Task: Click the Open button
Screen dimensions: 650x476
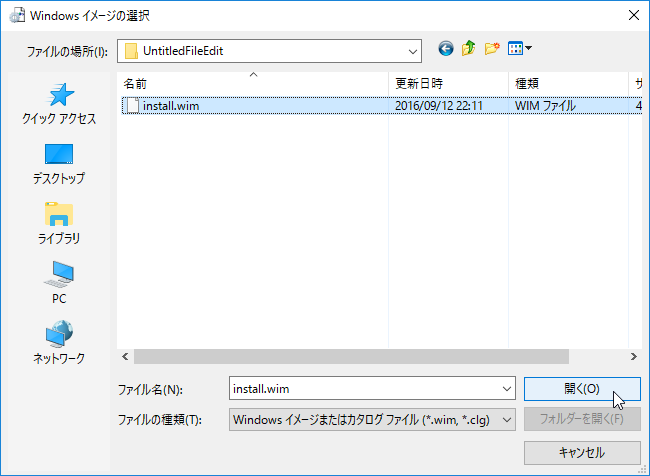Action: (x=581, y=389)
